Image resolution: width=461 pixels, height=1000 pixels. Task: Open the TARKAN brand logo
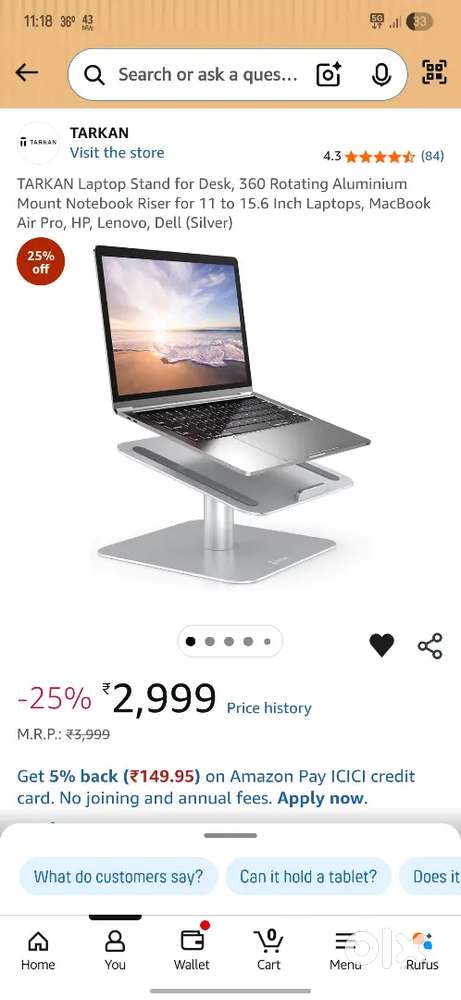38,142
